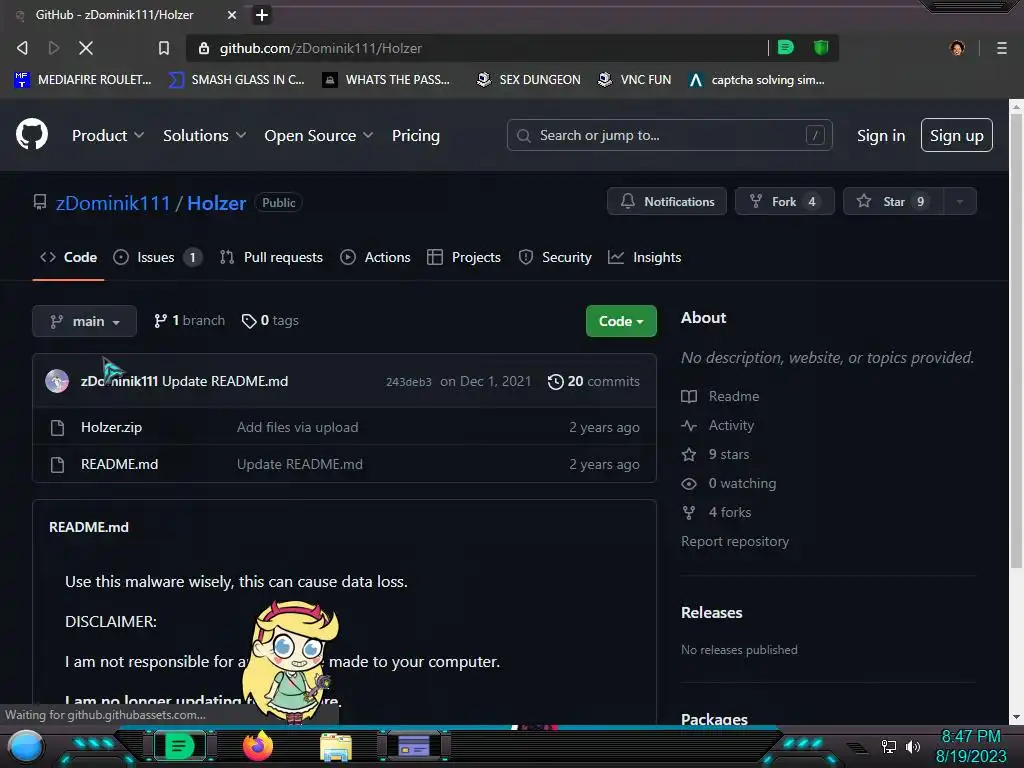Go back with the browser back arrow
This screenshot has height=768, width=1024.
click(x=22, y=48)
